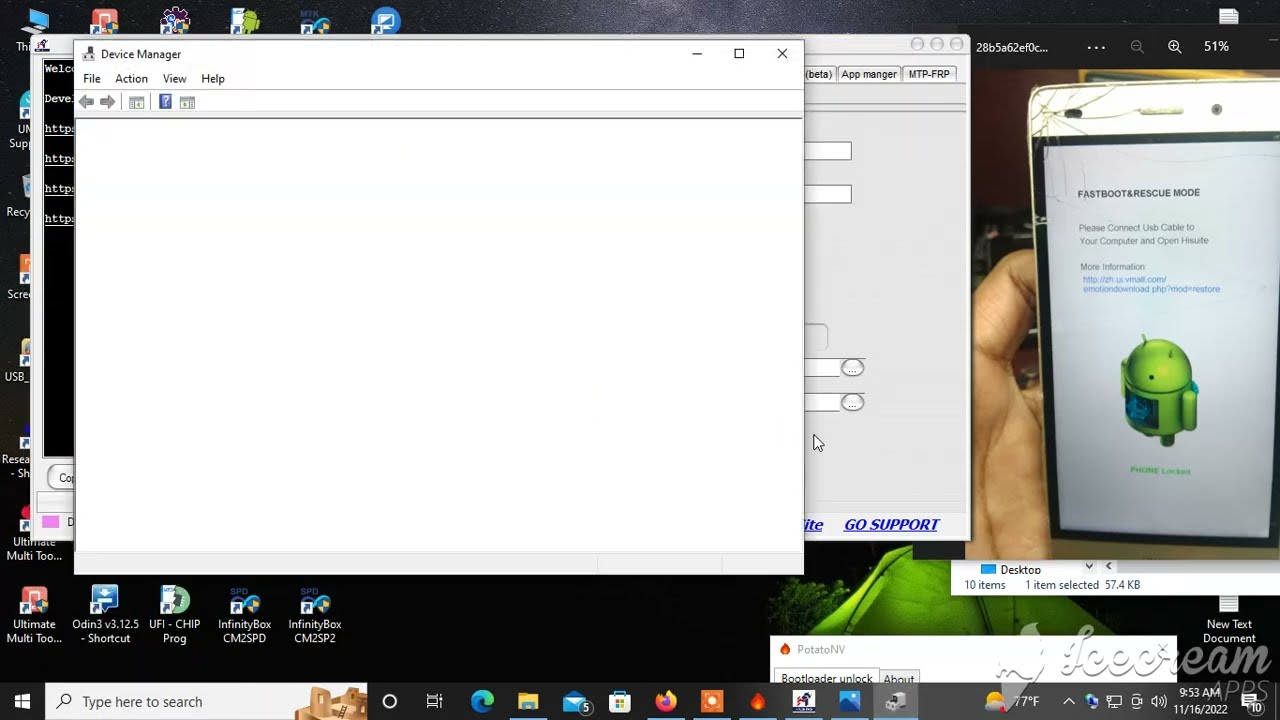Select the (beta) tab in the tool window
The width and height of the screenshot is (1280, 720).
click(x=819, y=74)
